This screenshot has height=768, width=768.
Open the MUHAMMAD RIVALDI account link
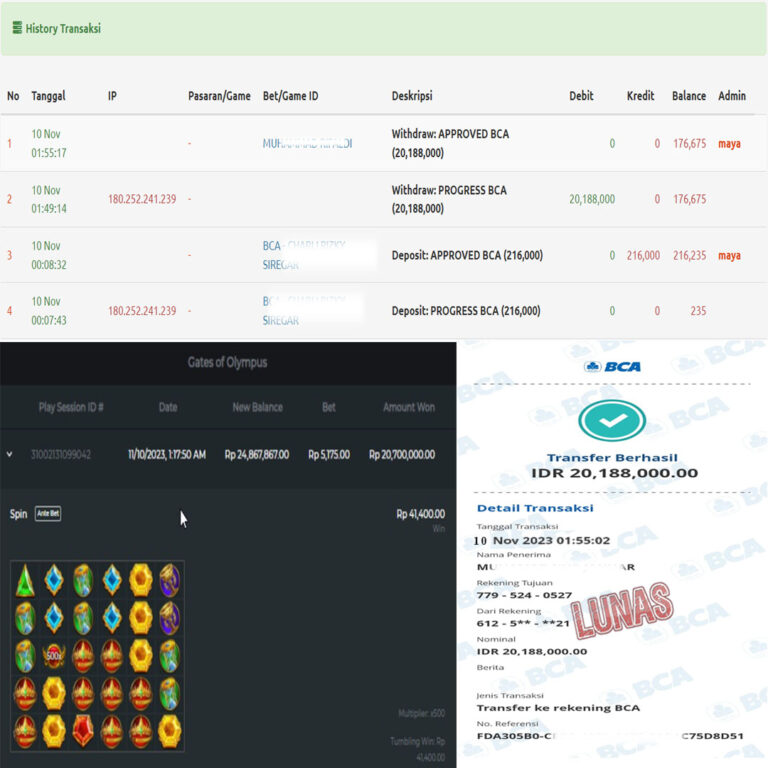coord(307,144)
